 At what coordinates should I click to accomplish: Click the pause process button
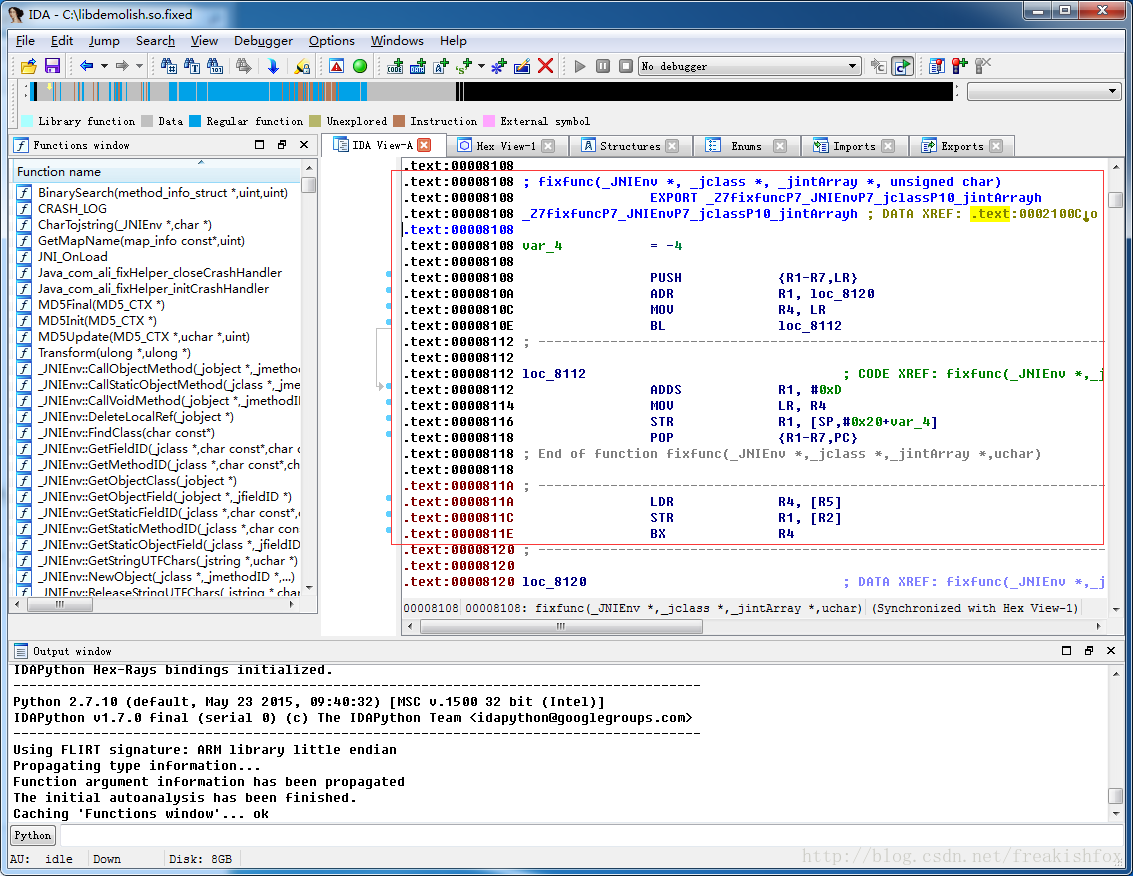603,66
